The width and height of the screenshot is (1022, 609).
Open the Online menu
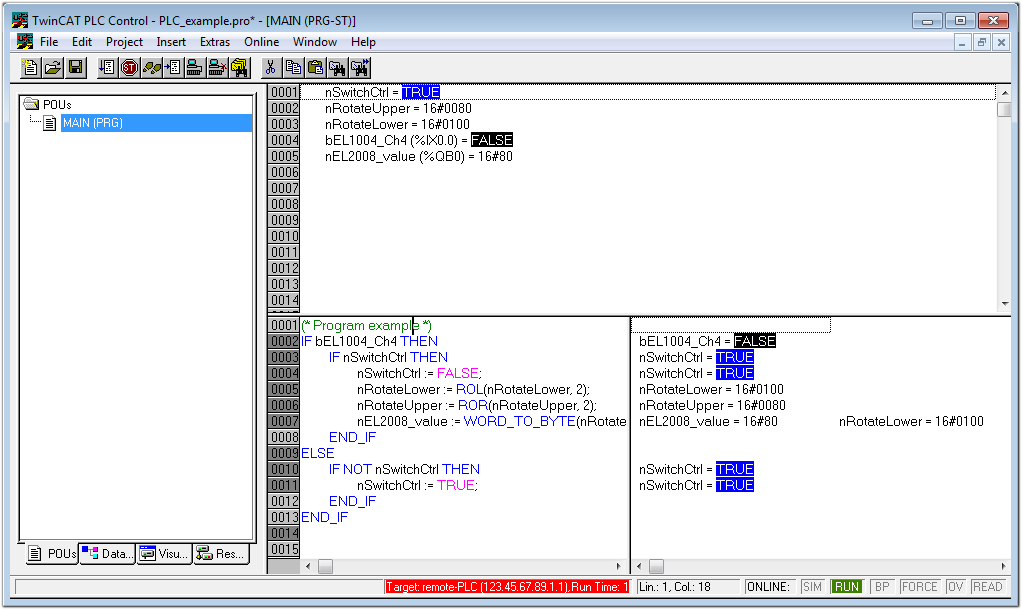261,42
